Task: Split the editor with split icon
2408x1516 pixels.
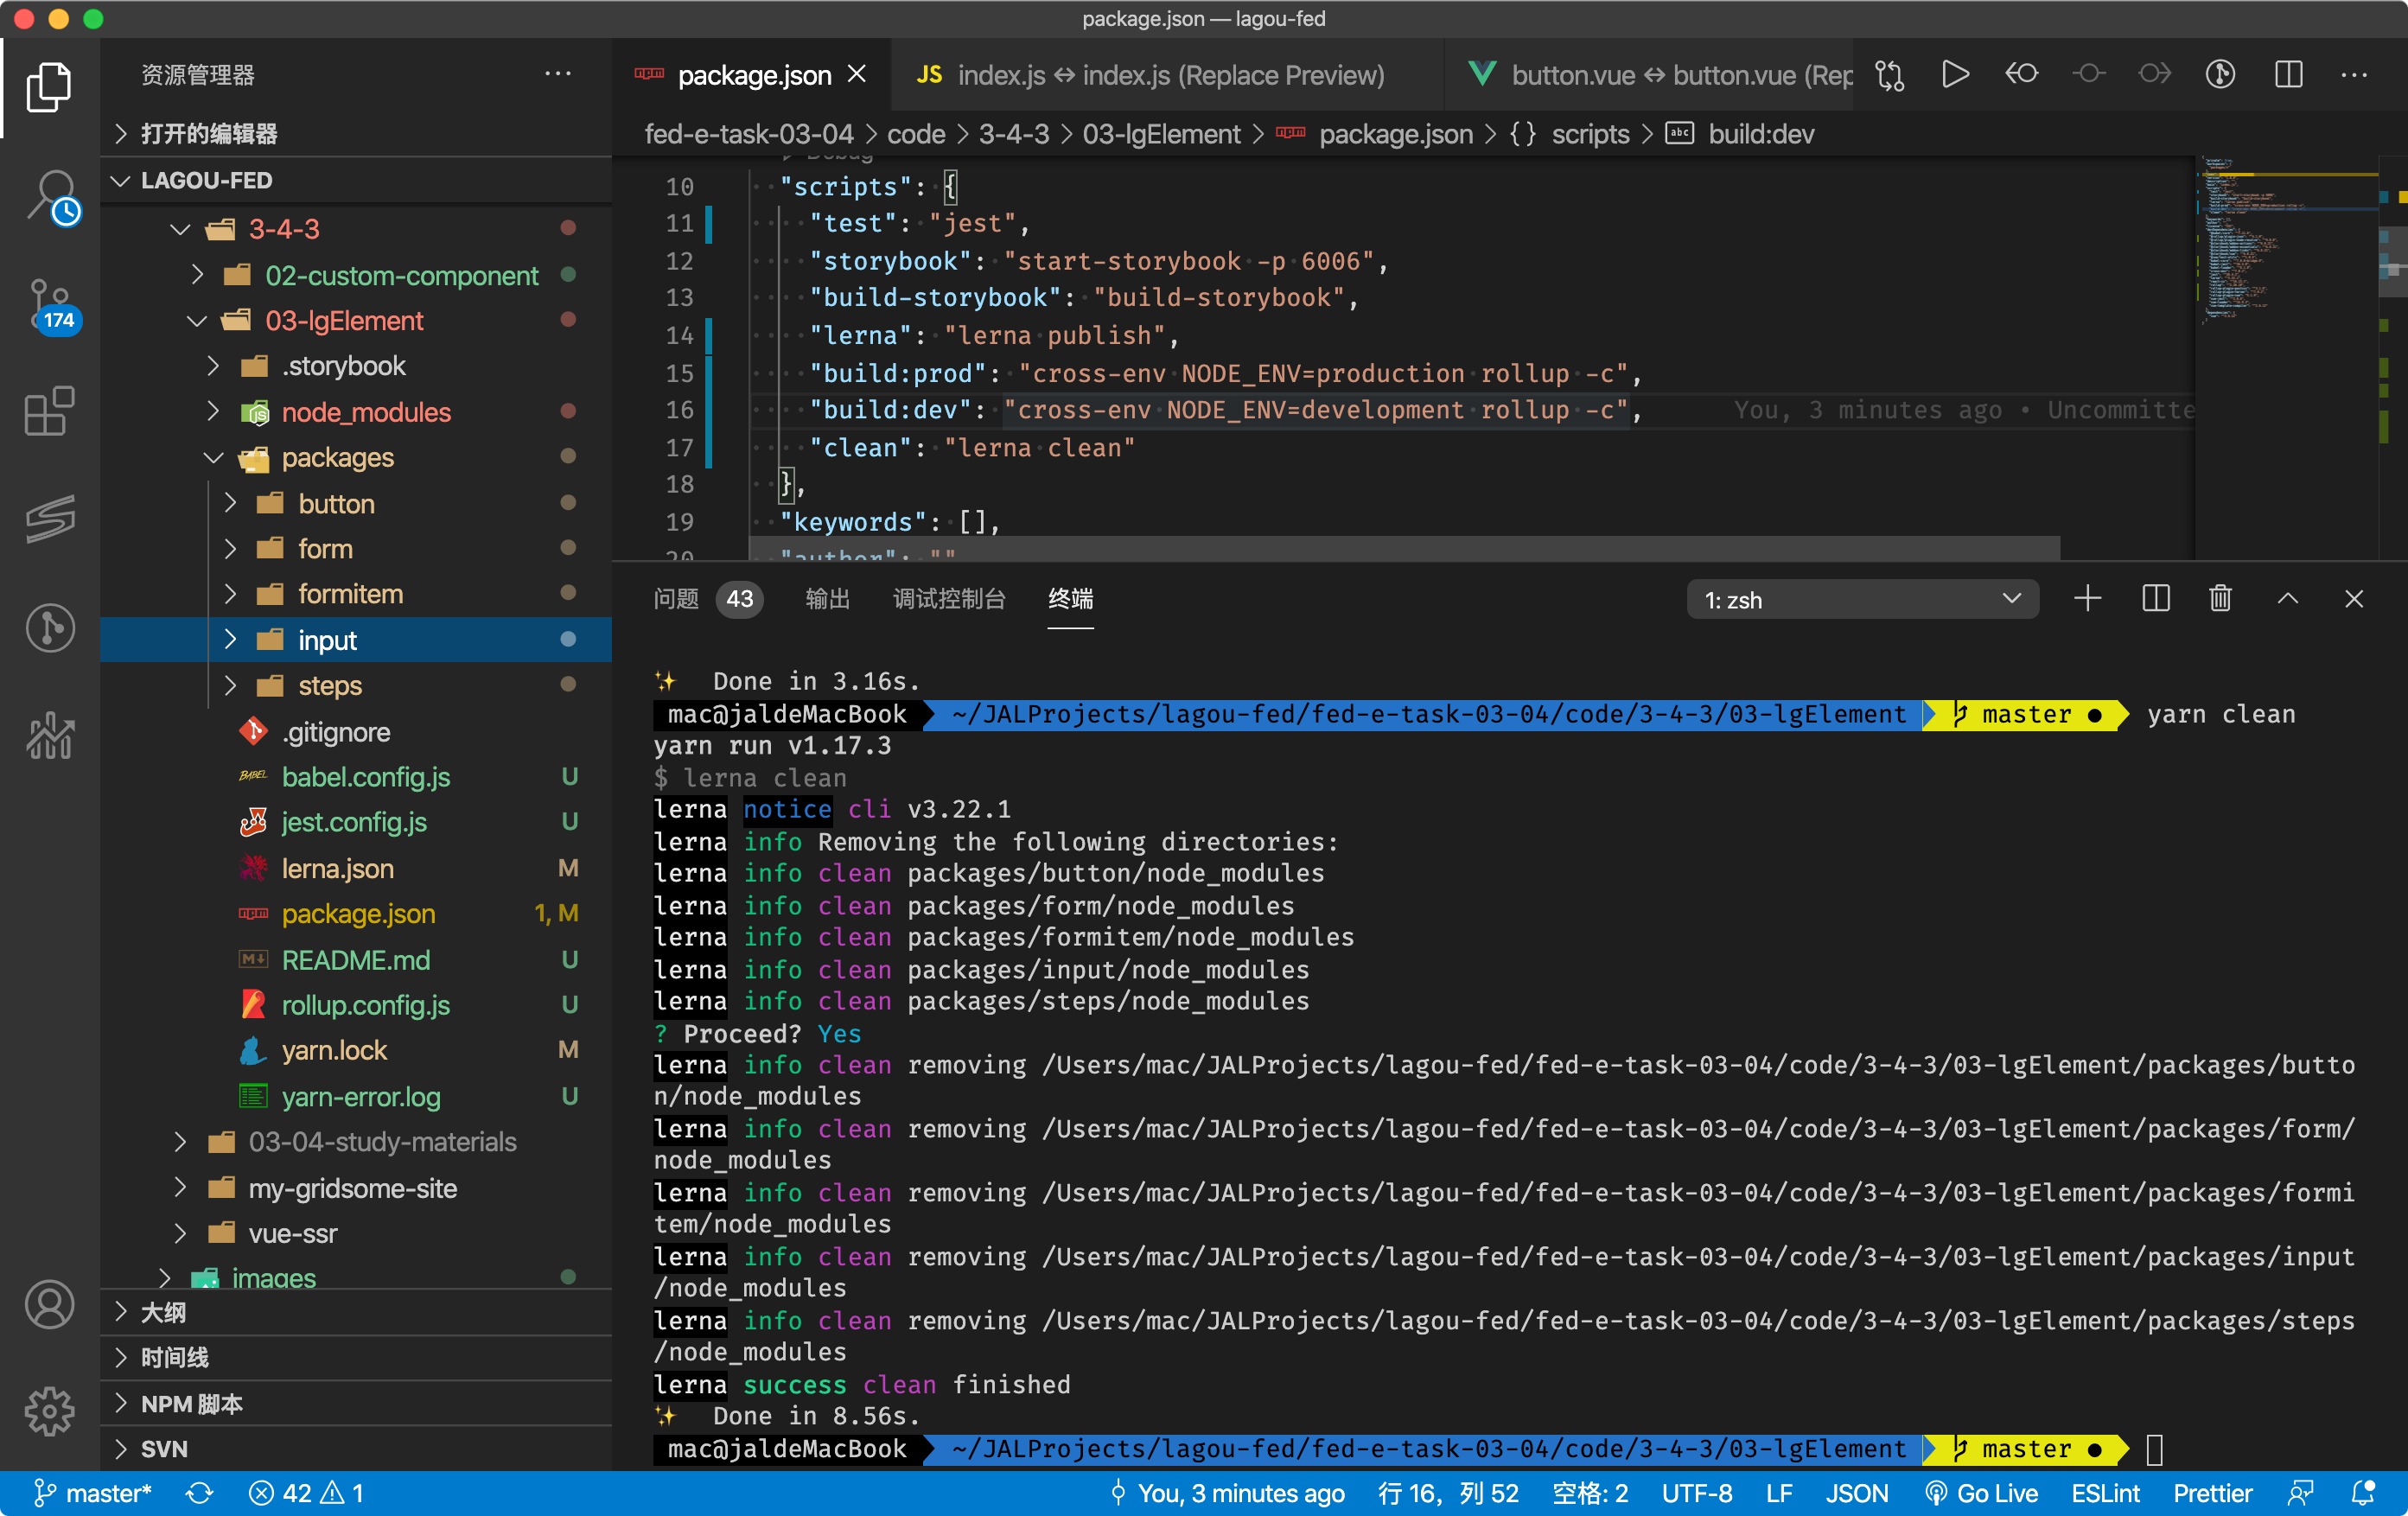Action: pyautogui.click(x=2288, y=75)
